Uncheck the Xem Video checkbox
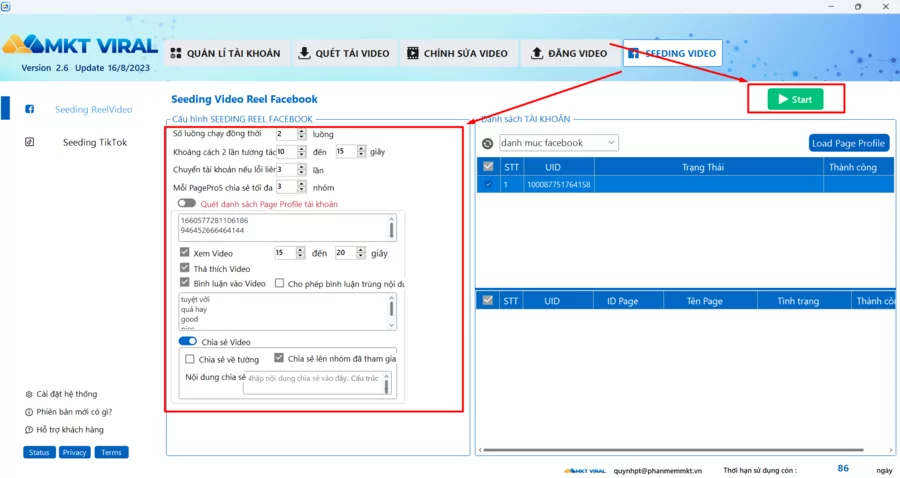The width and height of the screenshot is (900, 478). pyautogui.click(x=184, y=252)
